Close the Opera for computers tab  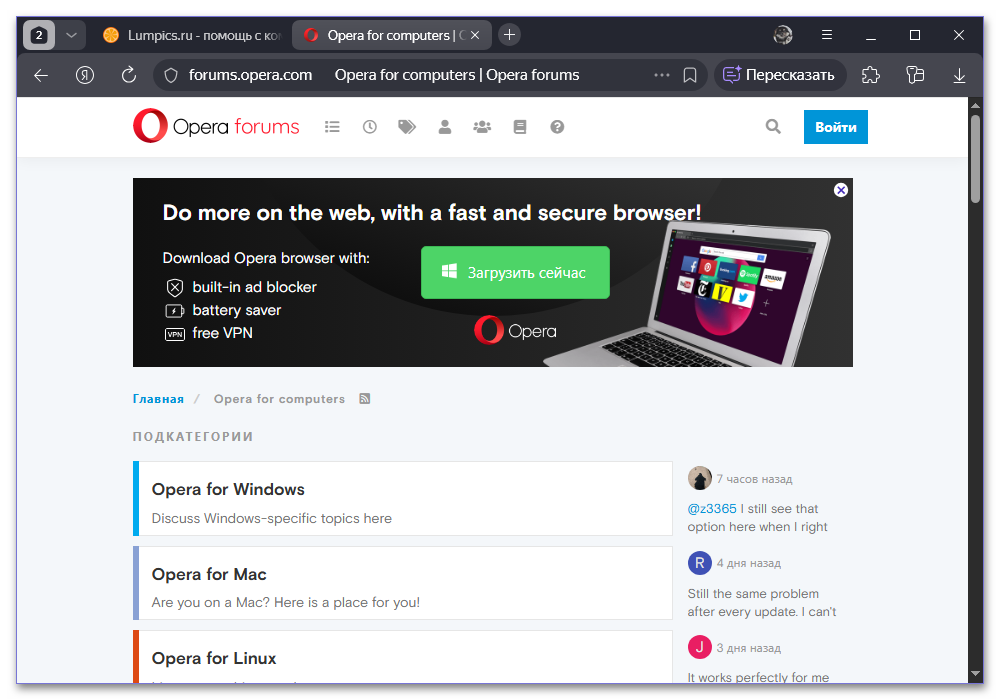click(x=475, y=35)
